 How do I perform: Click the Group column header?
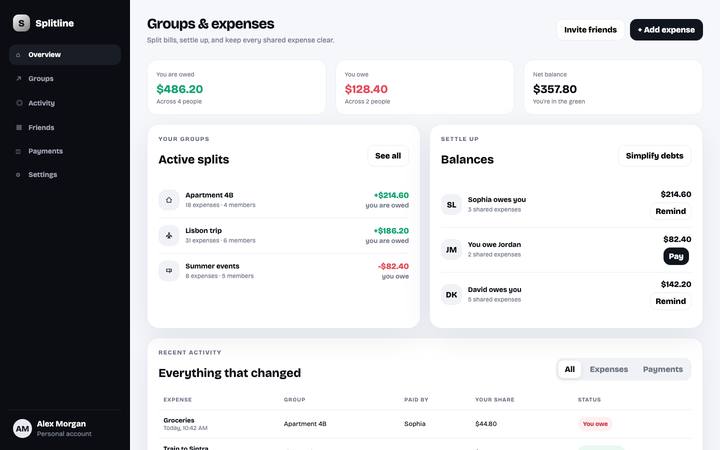coord(294,399)
